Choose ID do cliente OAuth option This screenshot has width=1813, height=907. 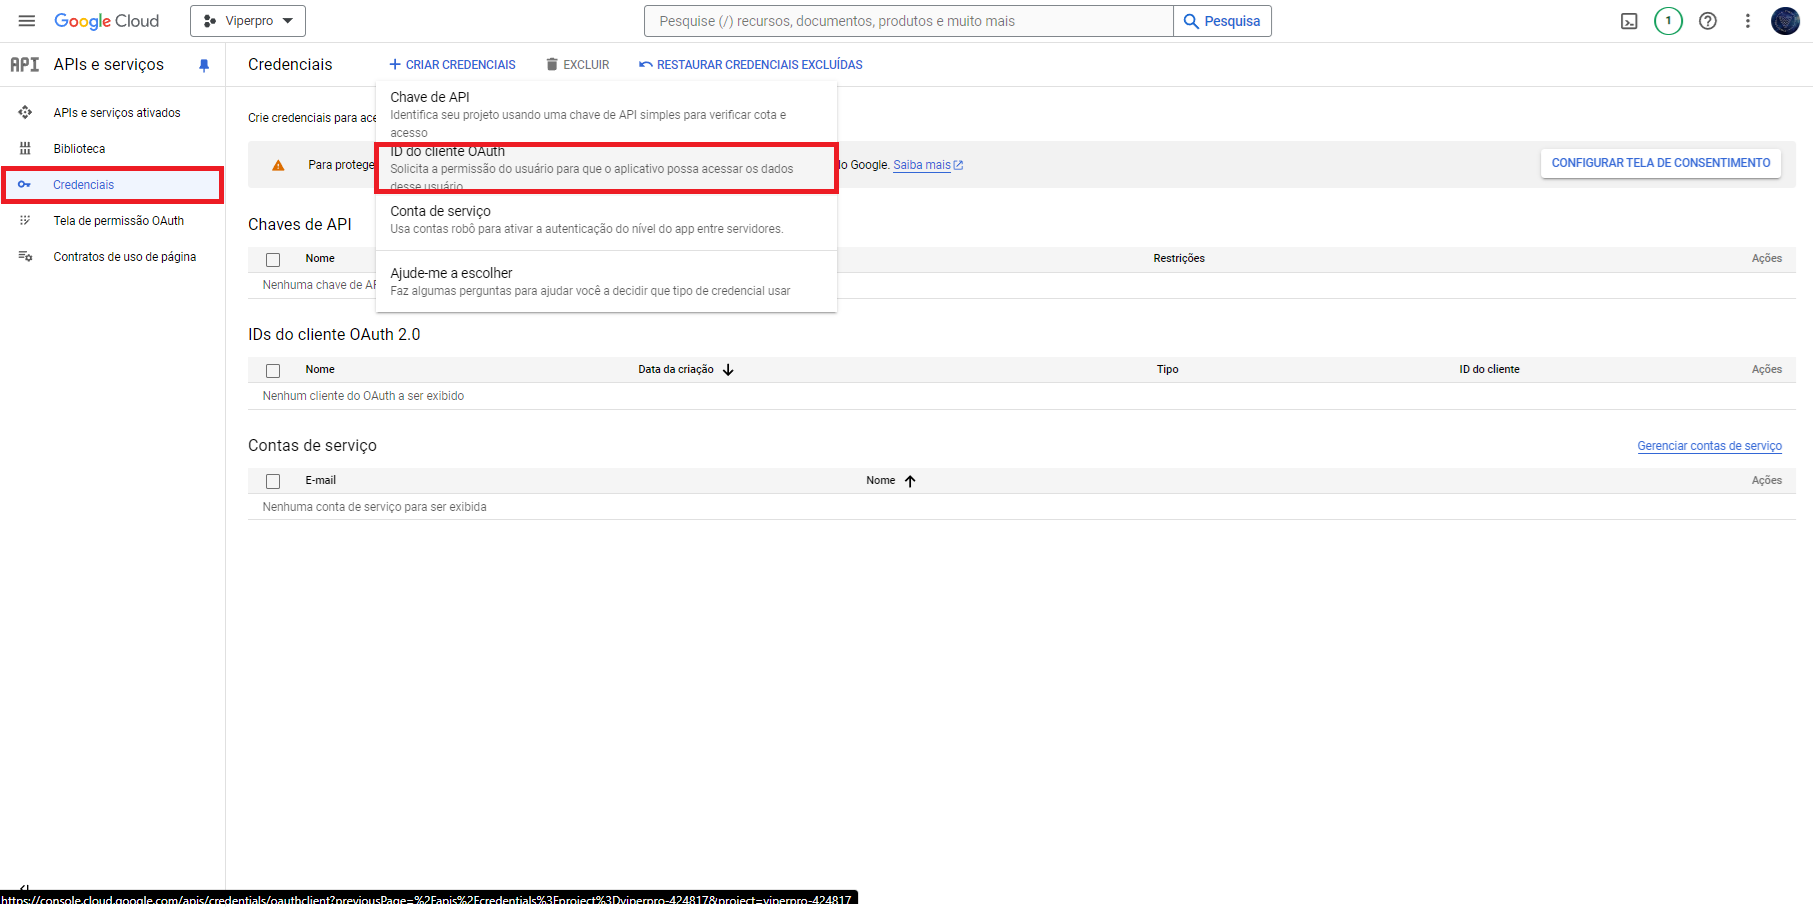point(605,167)
